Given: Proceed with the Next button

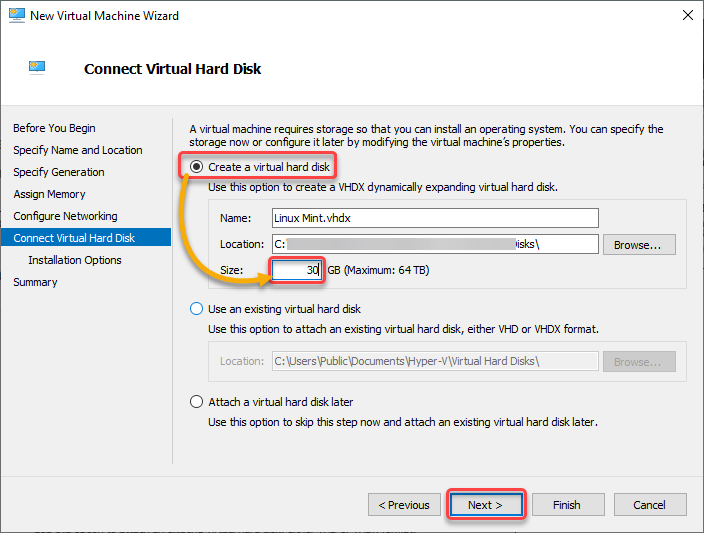Looking at the screenshot, I should 486,505.
